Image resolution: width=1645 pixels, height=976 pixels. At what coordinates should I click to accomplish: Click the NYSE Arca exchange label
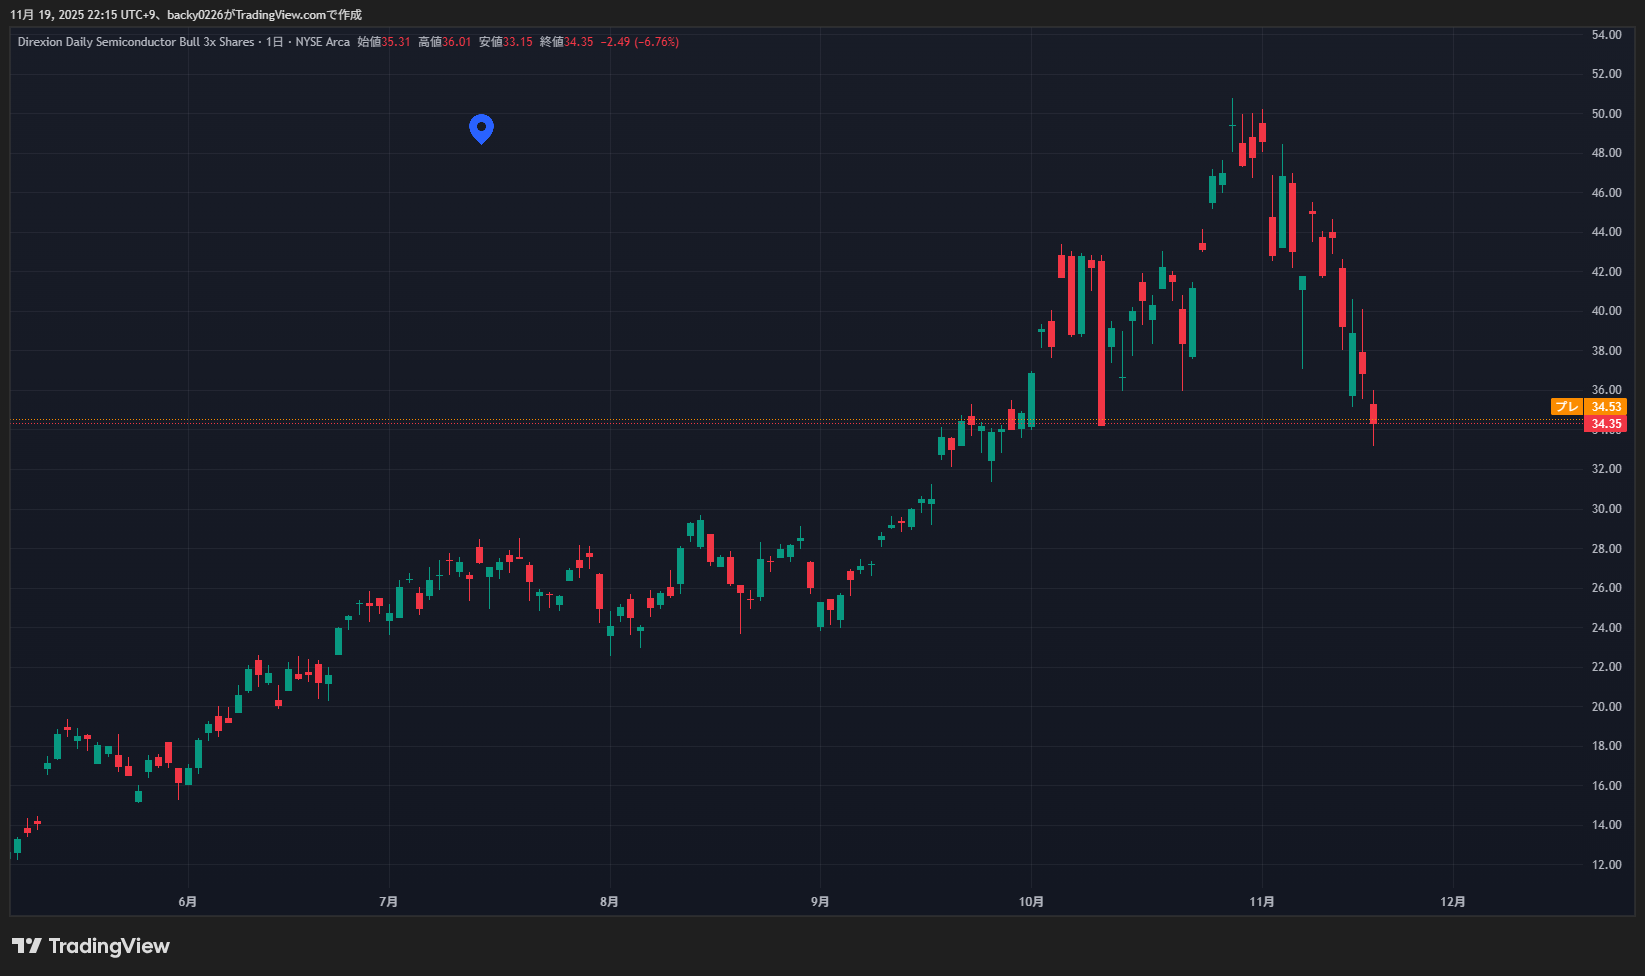pyautogui.click(x=322, y=42)
